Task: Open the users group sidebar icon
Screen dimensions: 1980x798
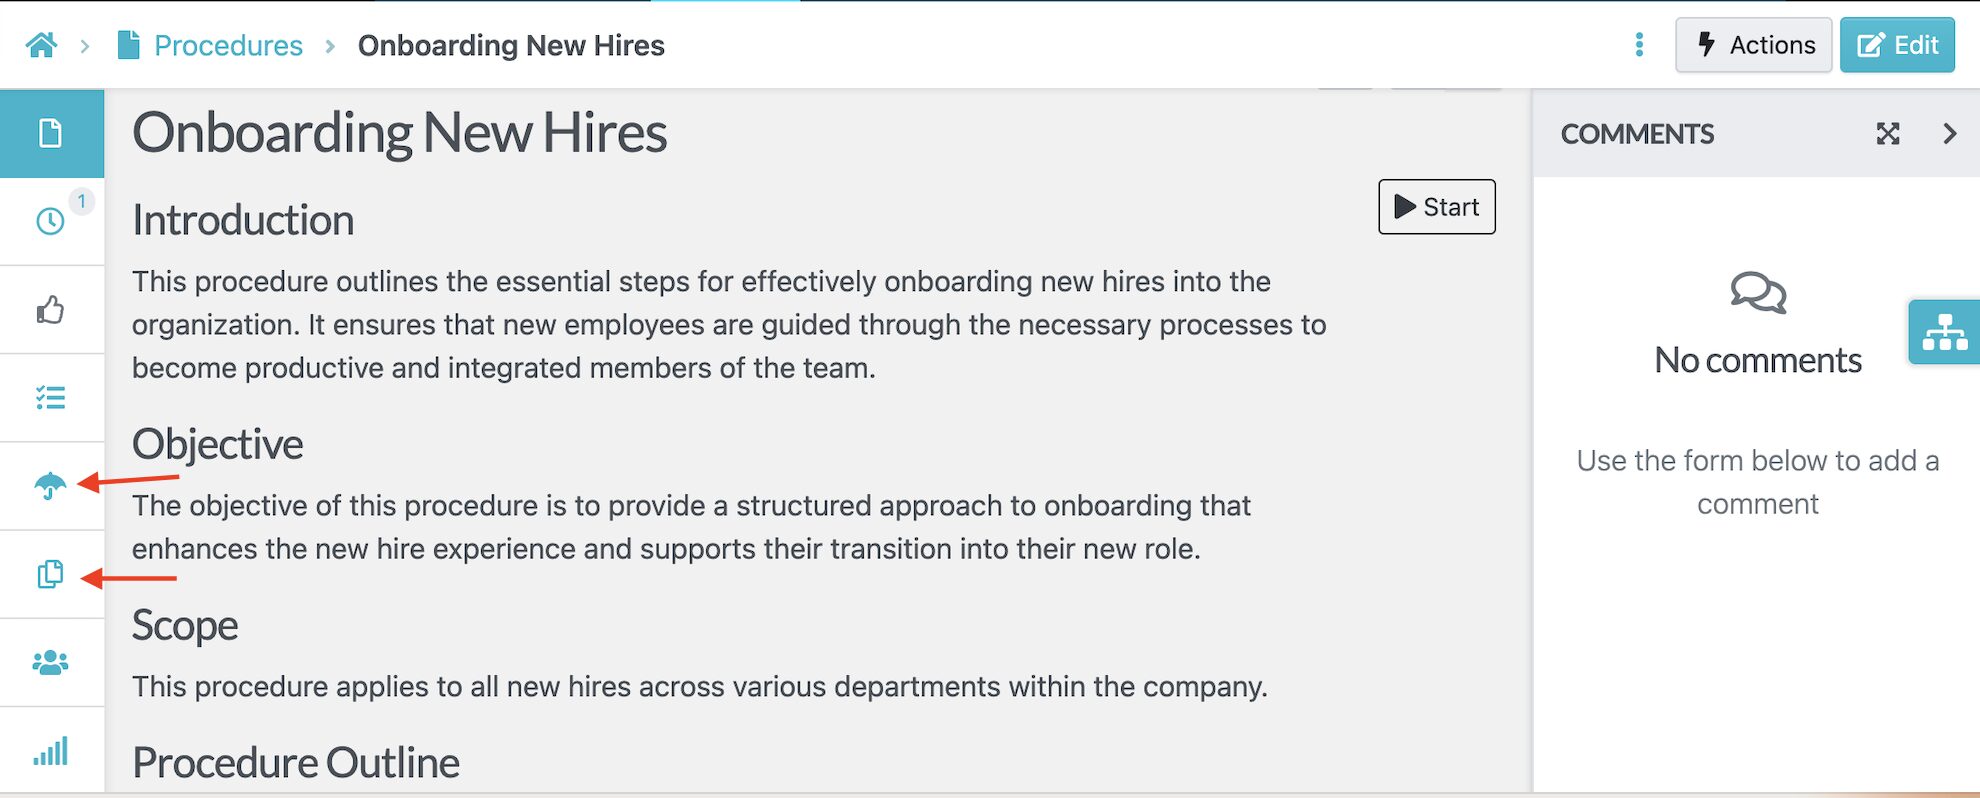Action: pyautogui.click(x=51, y=662)
